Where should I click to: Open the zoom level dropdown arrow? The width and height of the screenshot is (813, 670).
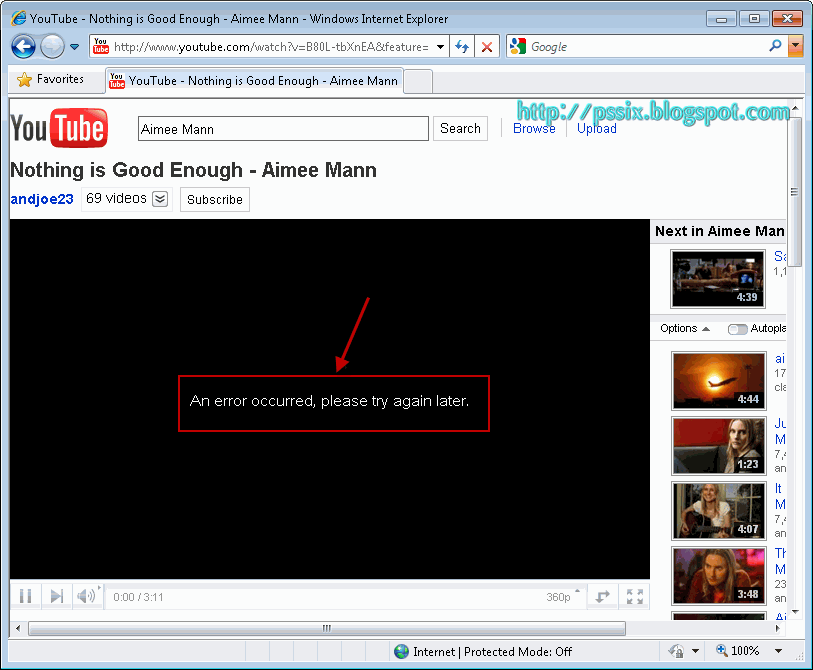(x=778, y=651)
